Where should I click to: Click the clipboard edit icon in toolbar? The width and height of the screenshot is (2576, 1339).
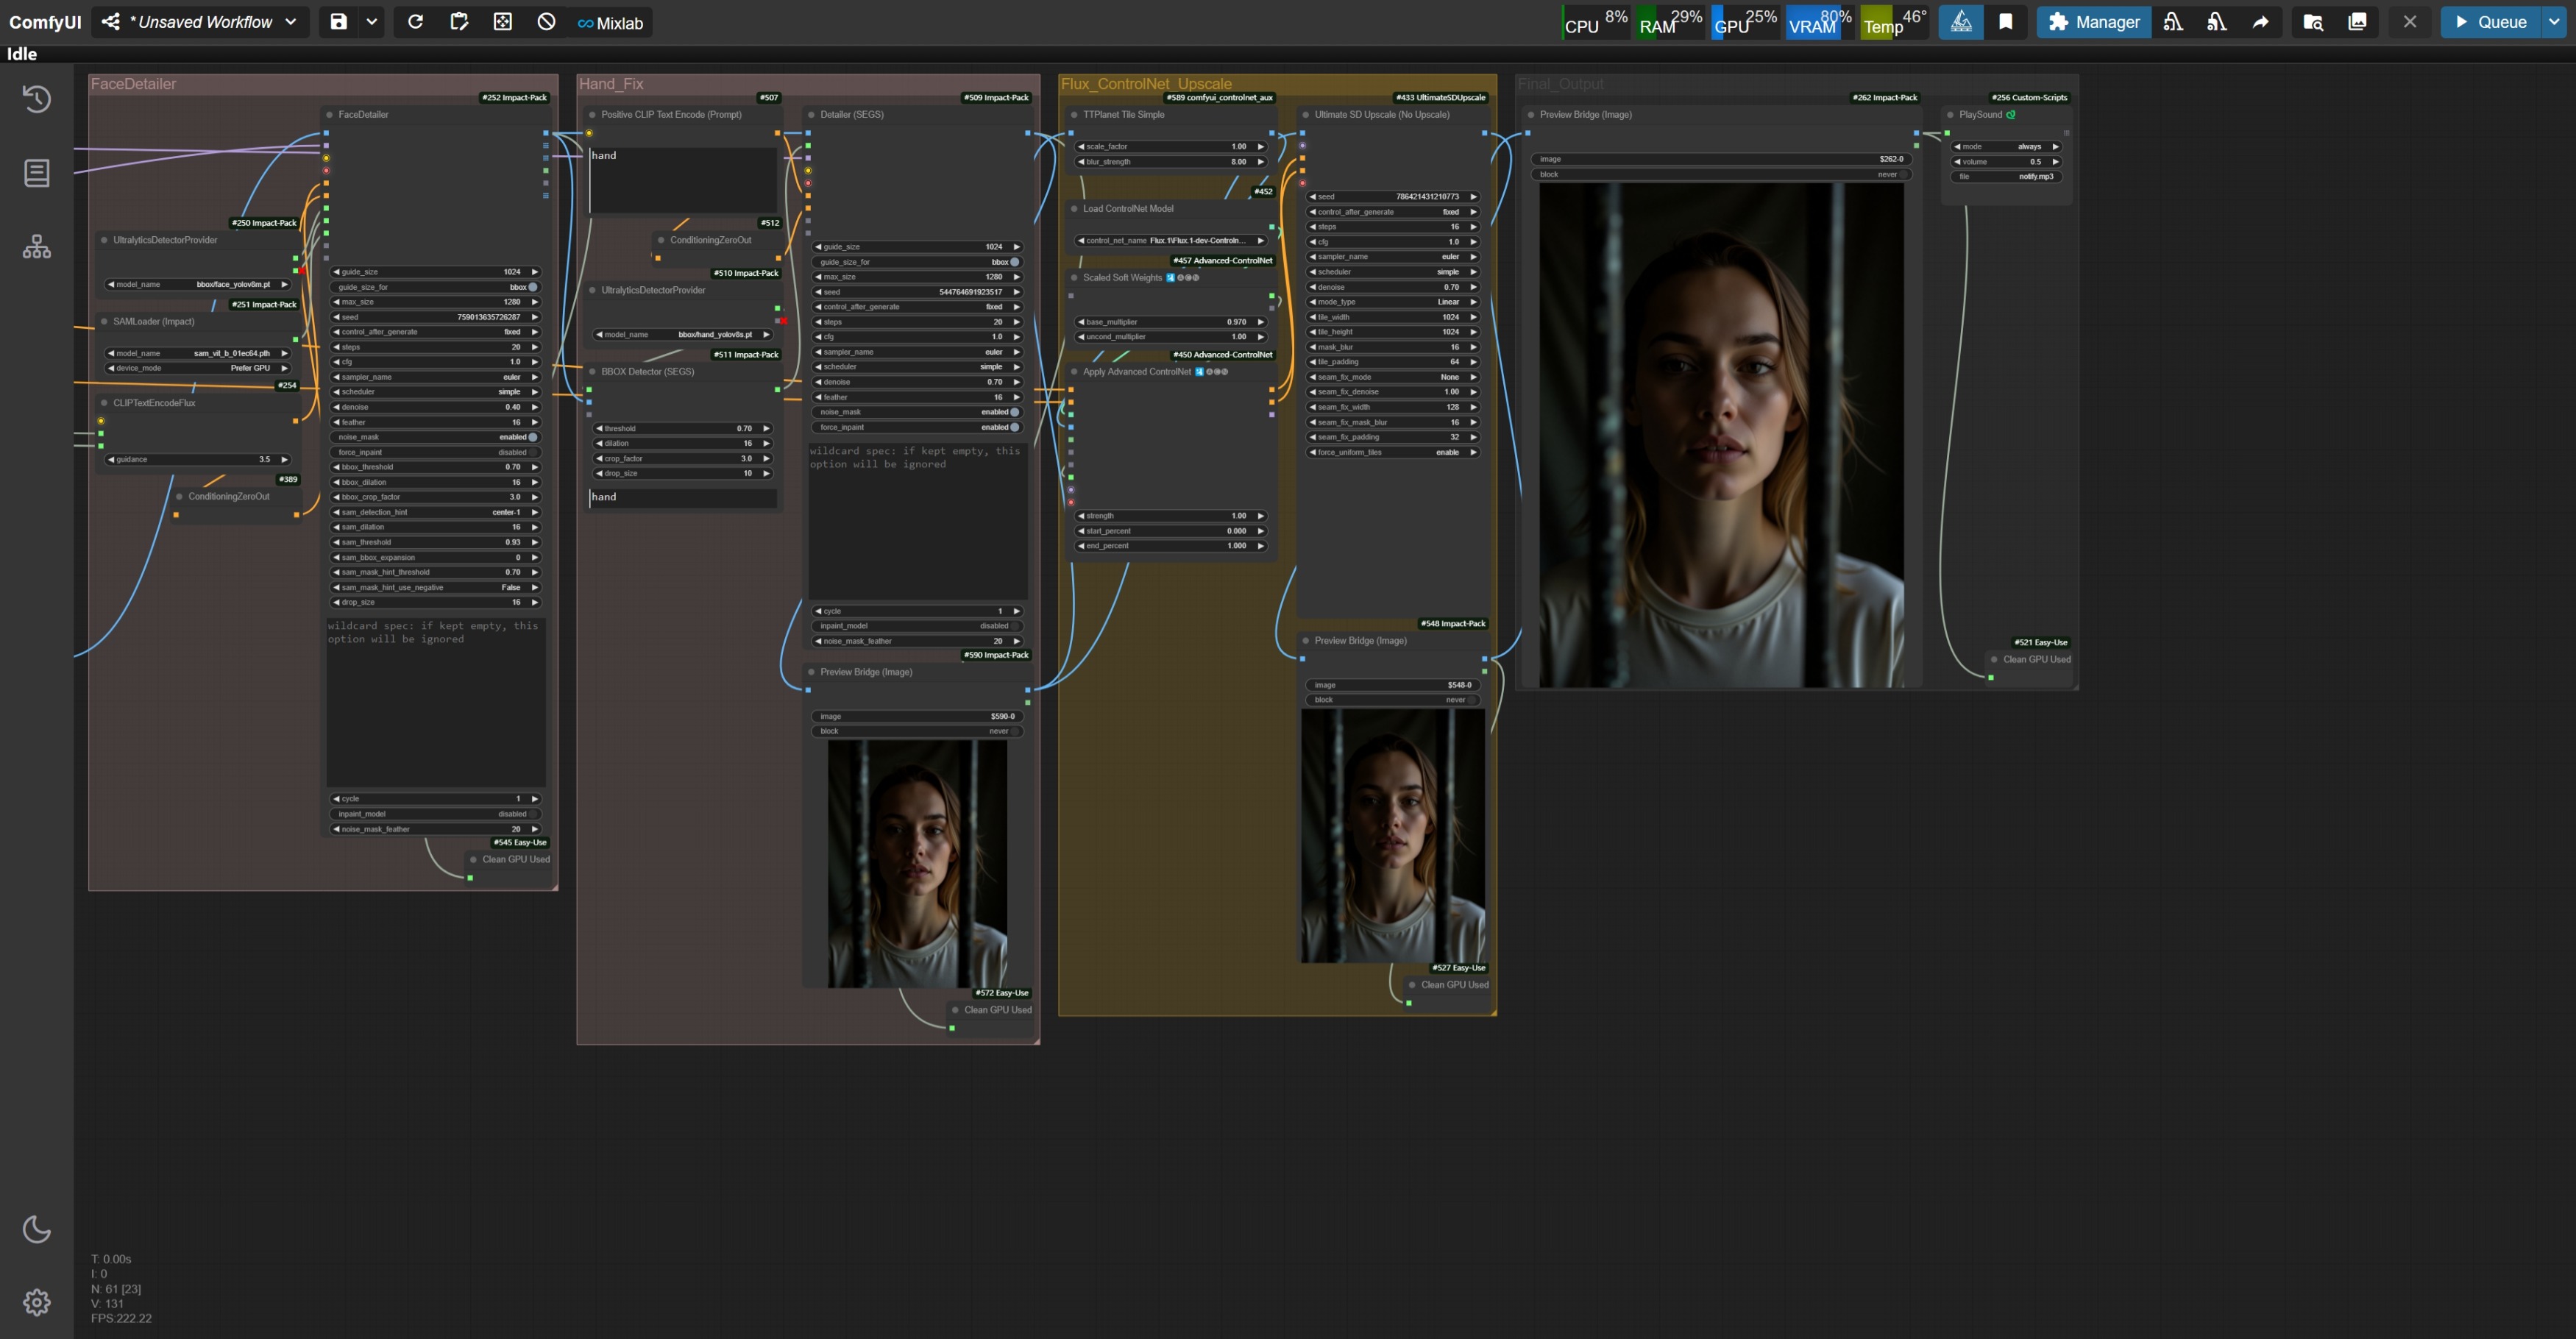point(459,22)
